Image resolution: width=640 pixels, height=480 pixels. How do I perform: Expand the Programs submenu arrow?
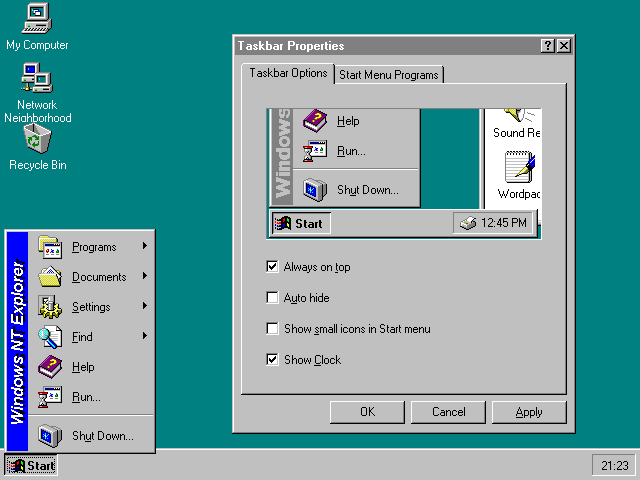point(144,246)
